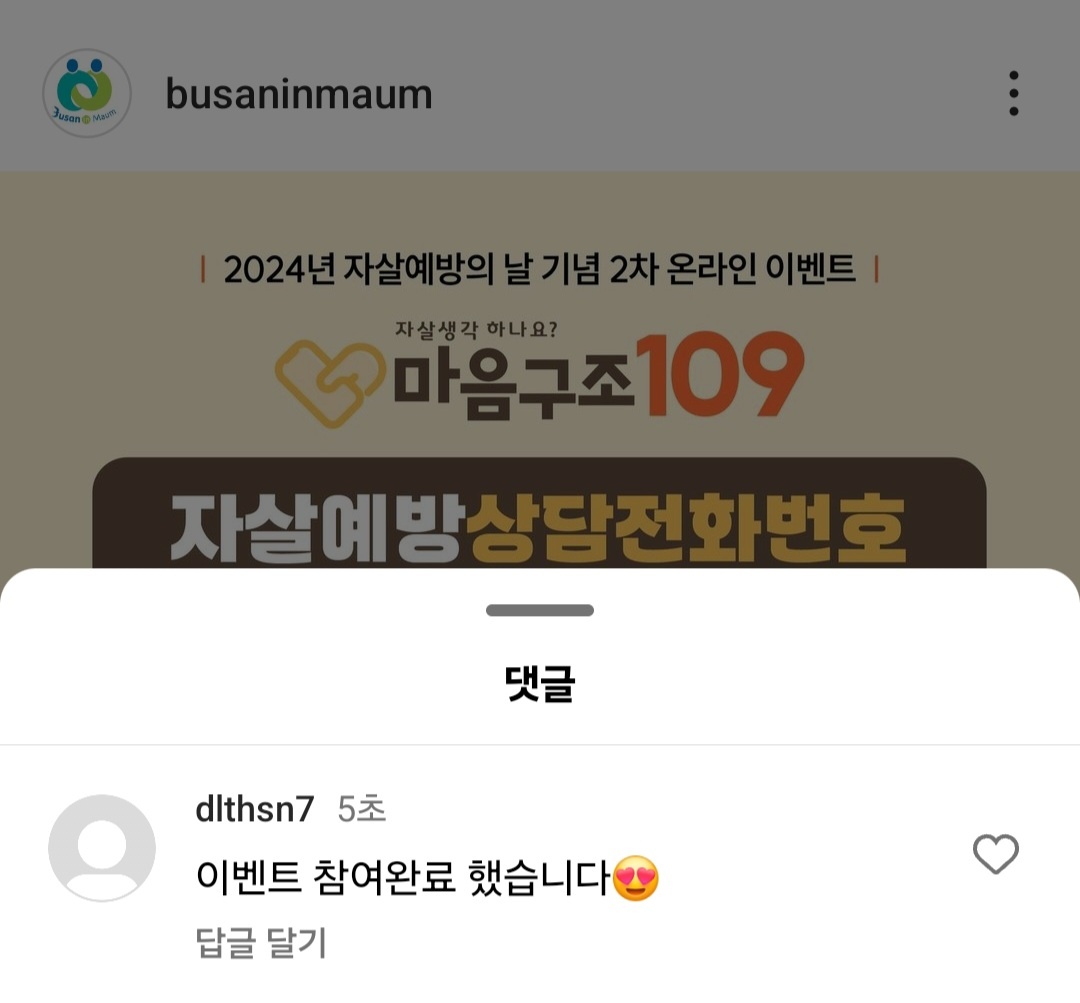This screenshot has width=1080, height=1003.
Task: Tap the 자살생각 하나요? tagline
Action: tap(476, 329)
